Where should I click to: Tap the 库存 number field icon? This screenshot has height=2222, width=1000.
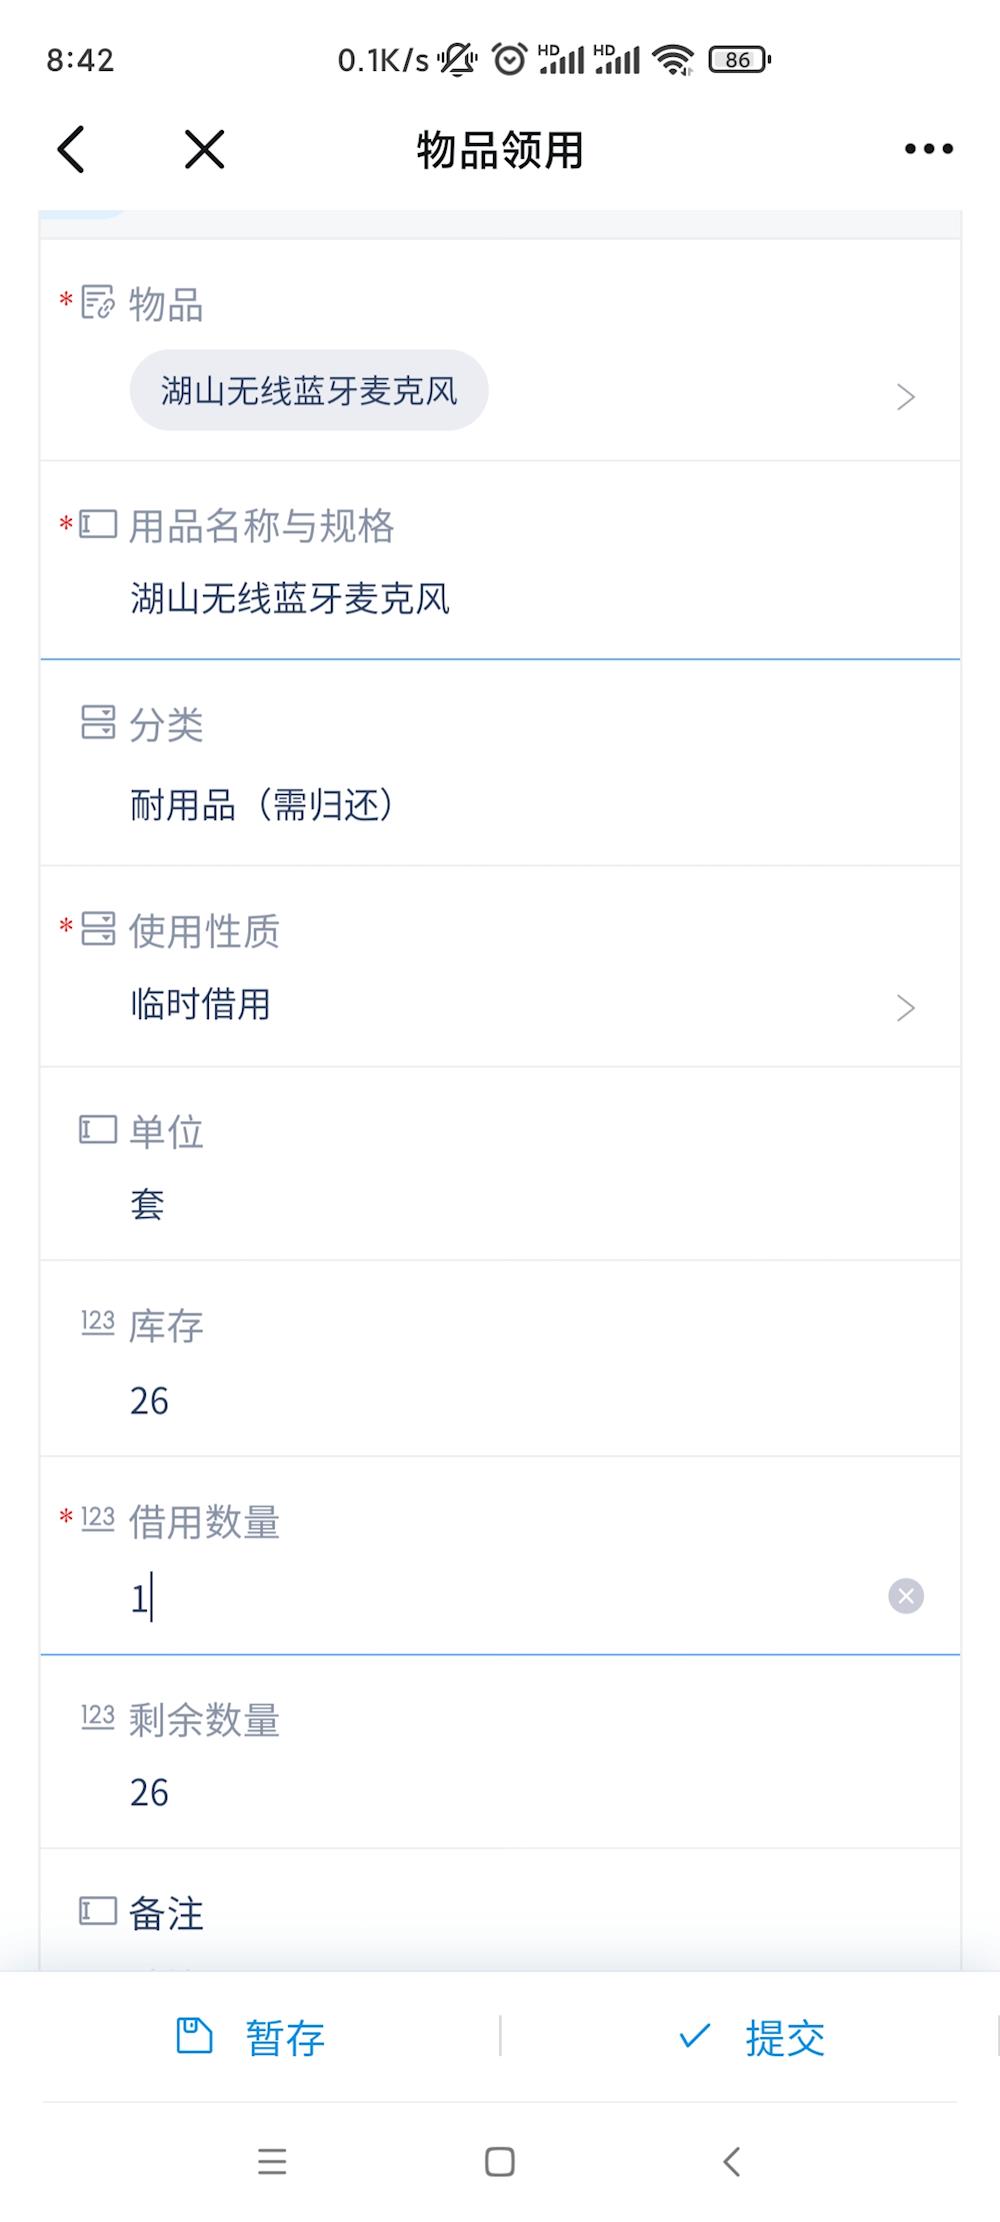tap(98, 1323)
